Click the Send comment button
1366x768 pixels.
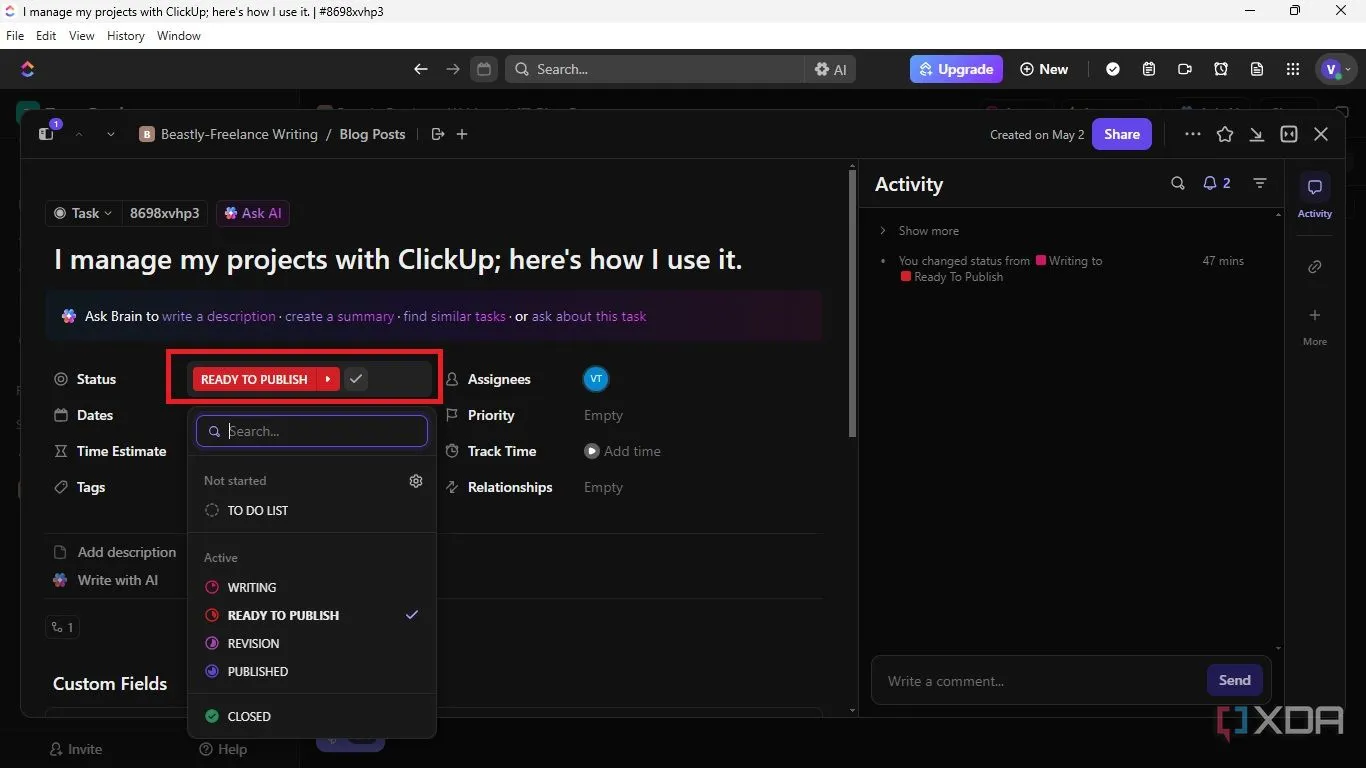[1234, 680]
